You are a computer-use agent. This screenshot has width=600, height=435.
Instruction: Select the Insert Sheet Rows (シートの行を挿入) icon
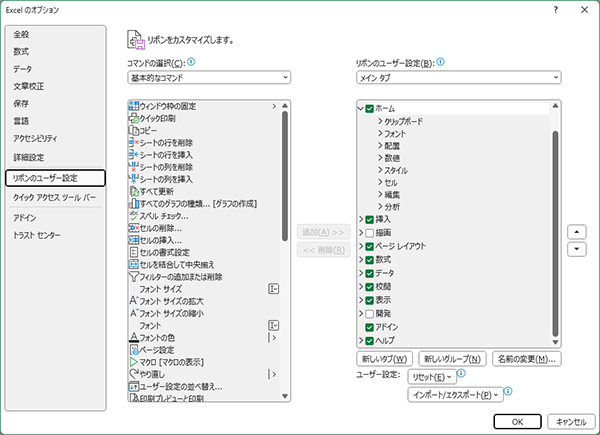[134, 155]
